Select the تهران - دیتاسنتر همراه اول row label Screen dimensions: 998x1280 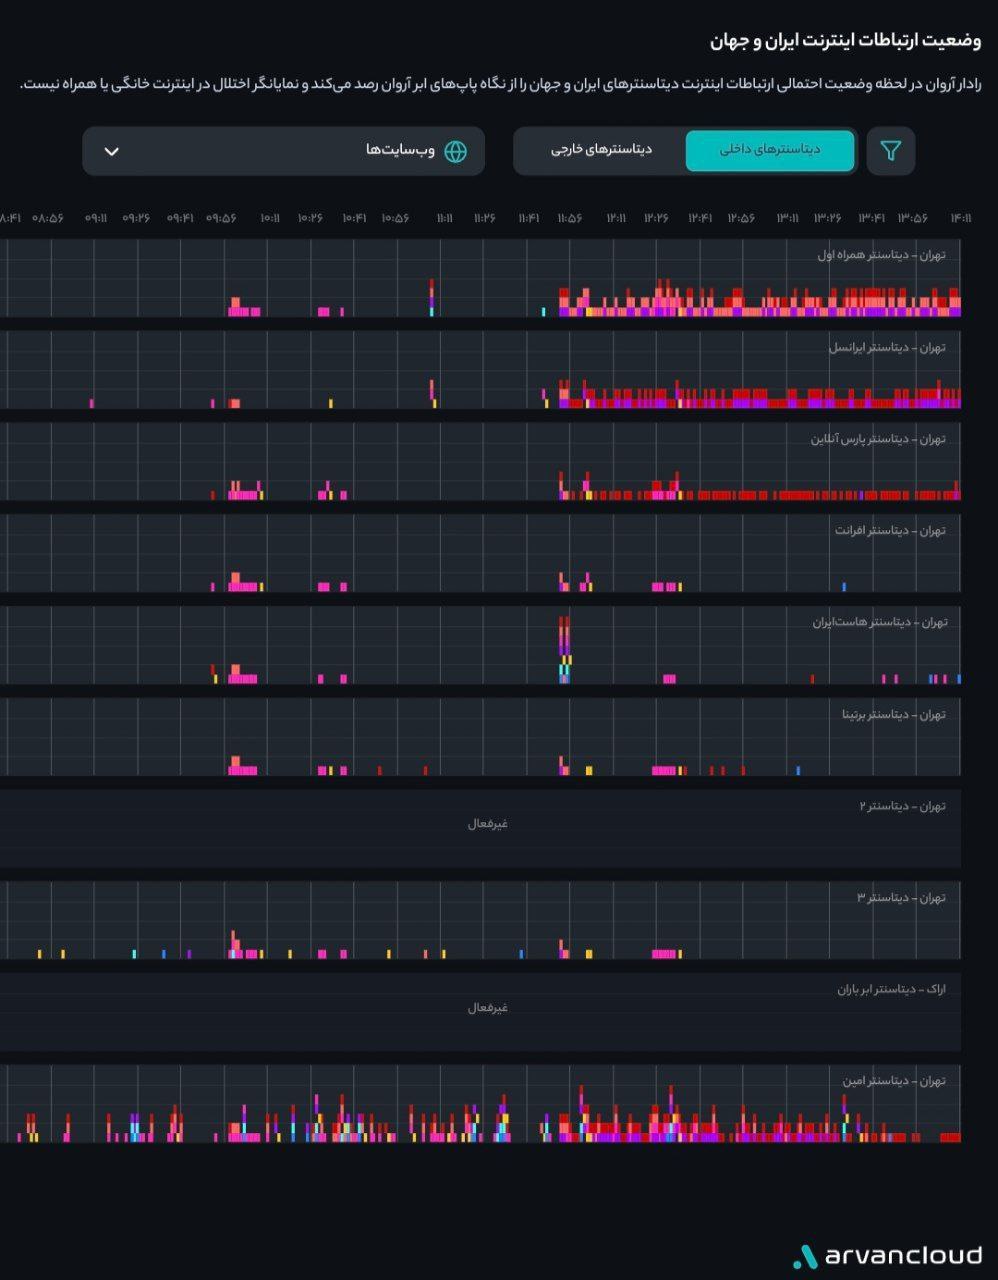coord(881,255)
